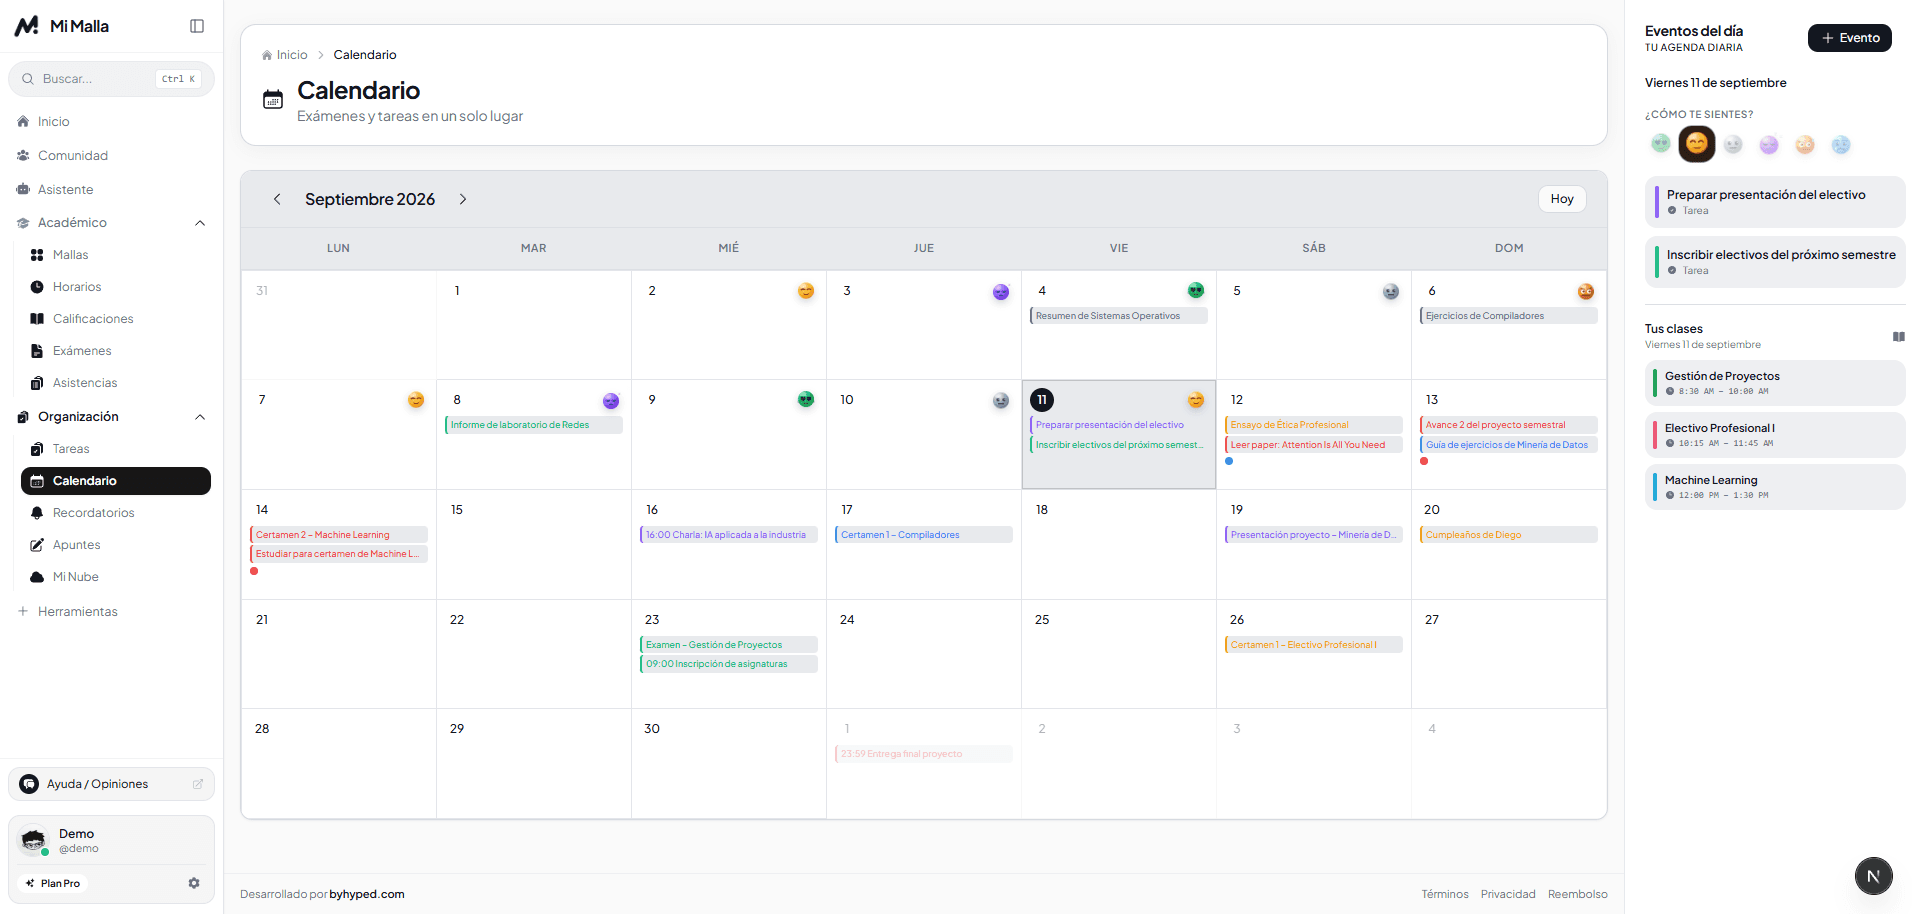Go to next month arrow
This screenshot has width=1912, height=914.
pyautogui.click(x=463, y=199)
